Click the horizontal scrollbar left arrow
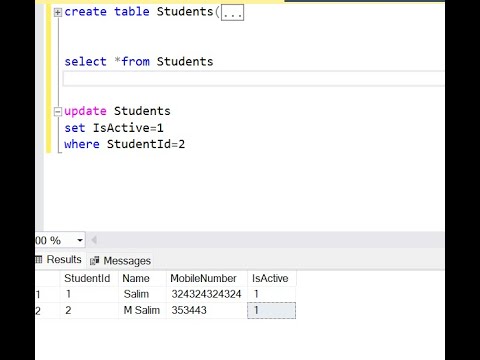 click(x=94, y=240)
